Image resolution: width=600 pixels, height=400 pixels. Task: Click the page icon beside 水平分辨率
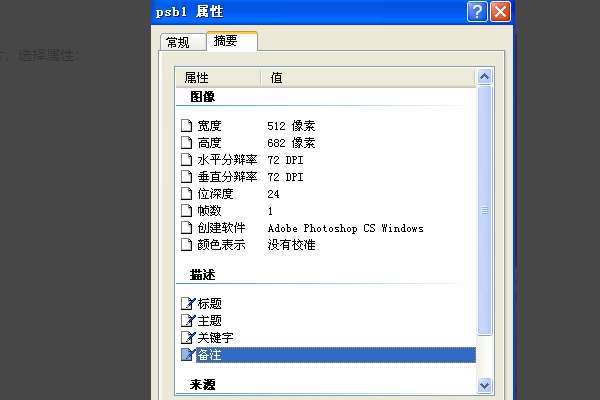[186, 160]
